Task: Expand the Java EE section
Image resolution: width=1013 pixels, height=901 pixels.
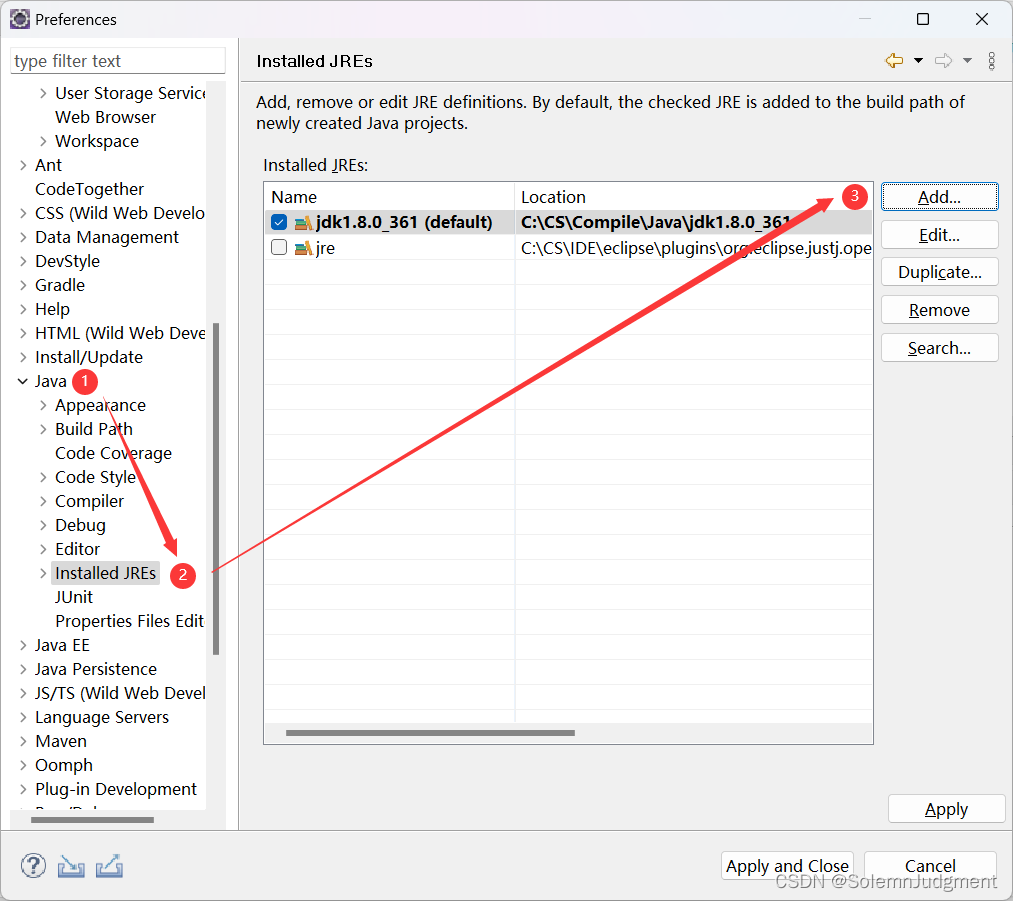Action: pyautogui.click(x=23, y=645)
